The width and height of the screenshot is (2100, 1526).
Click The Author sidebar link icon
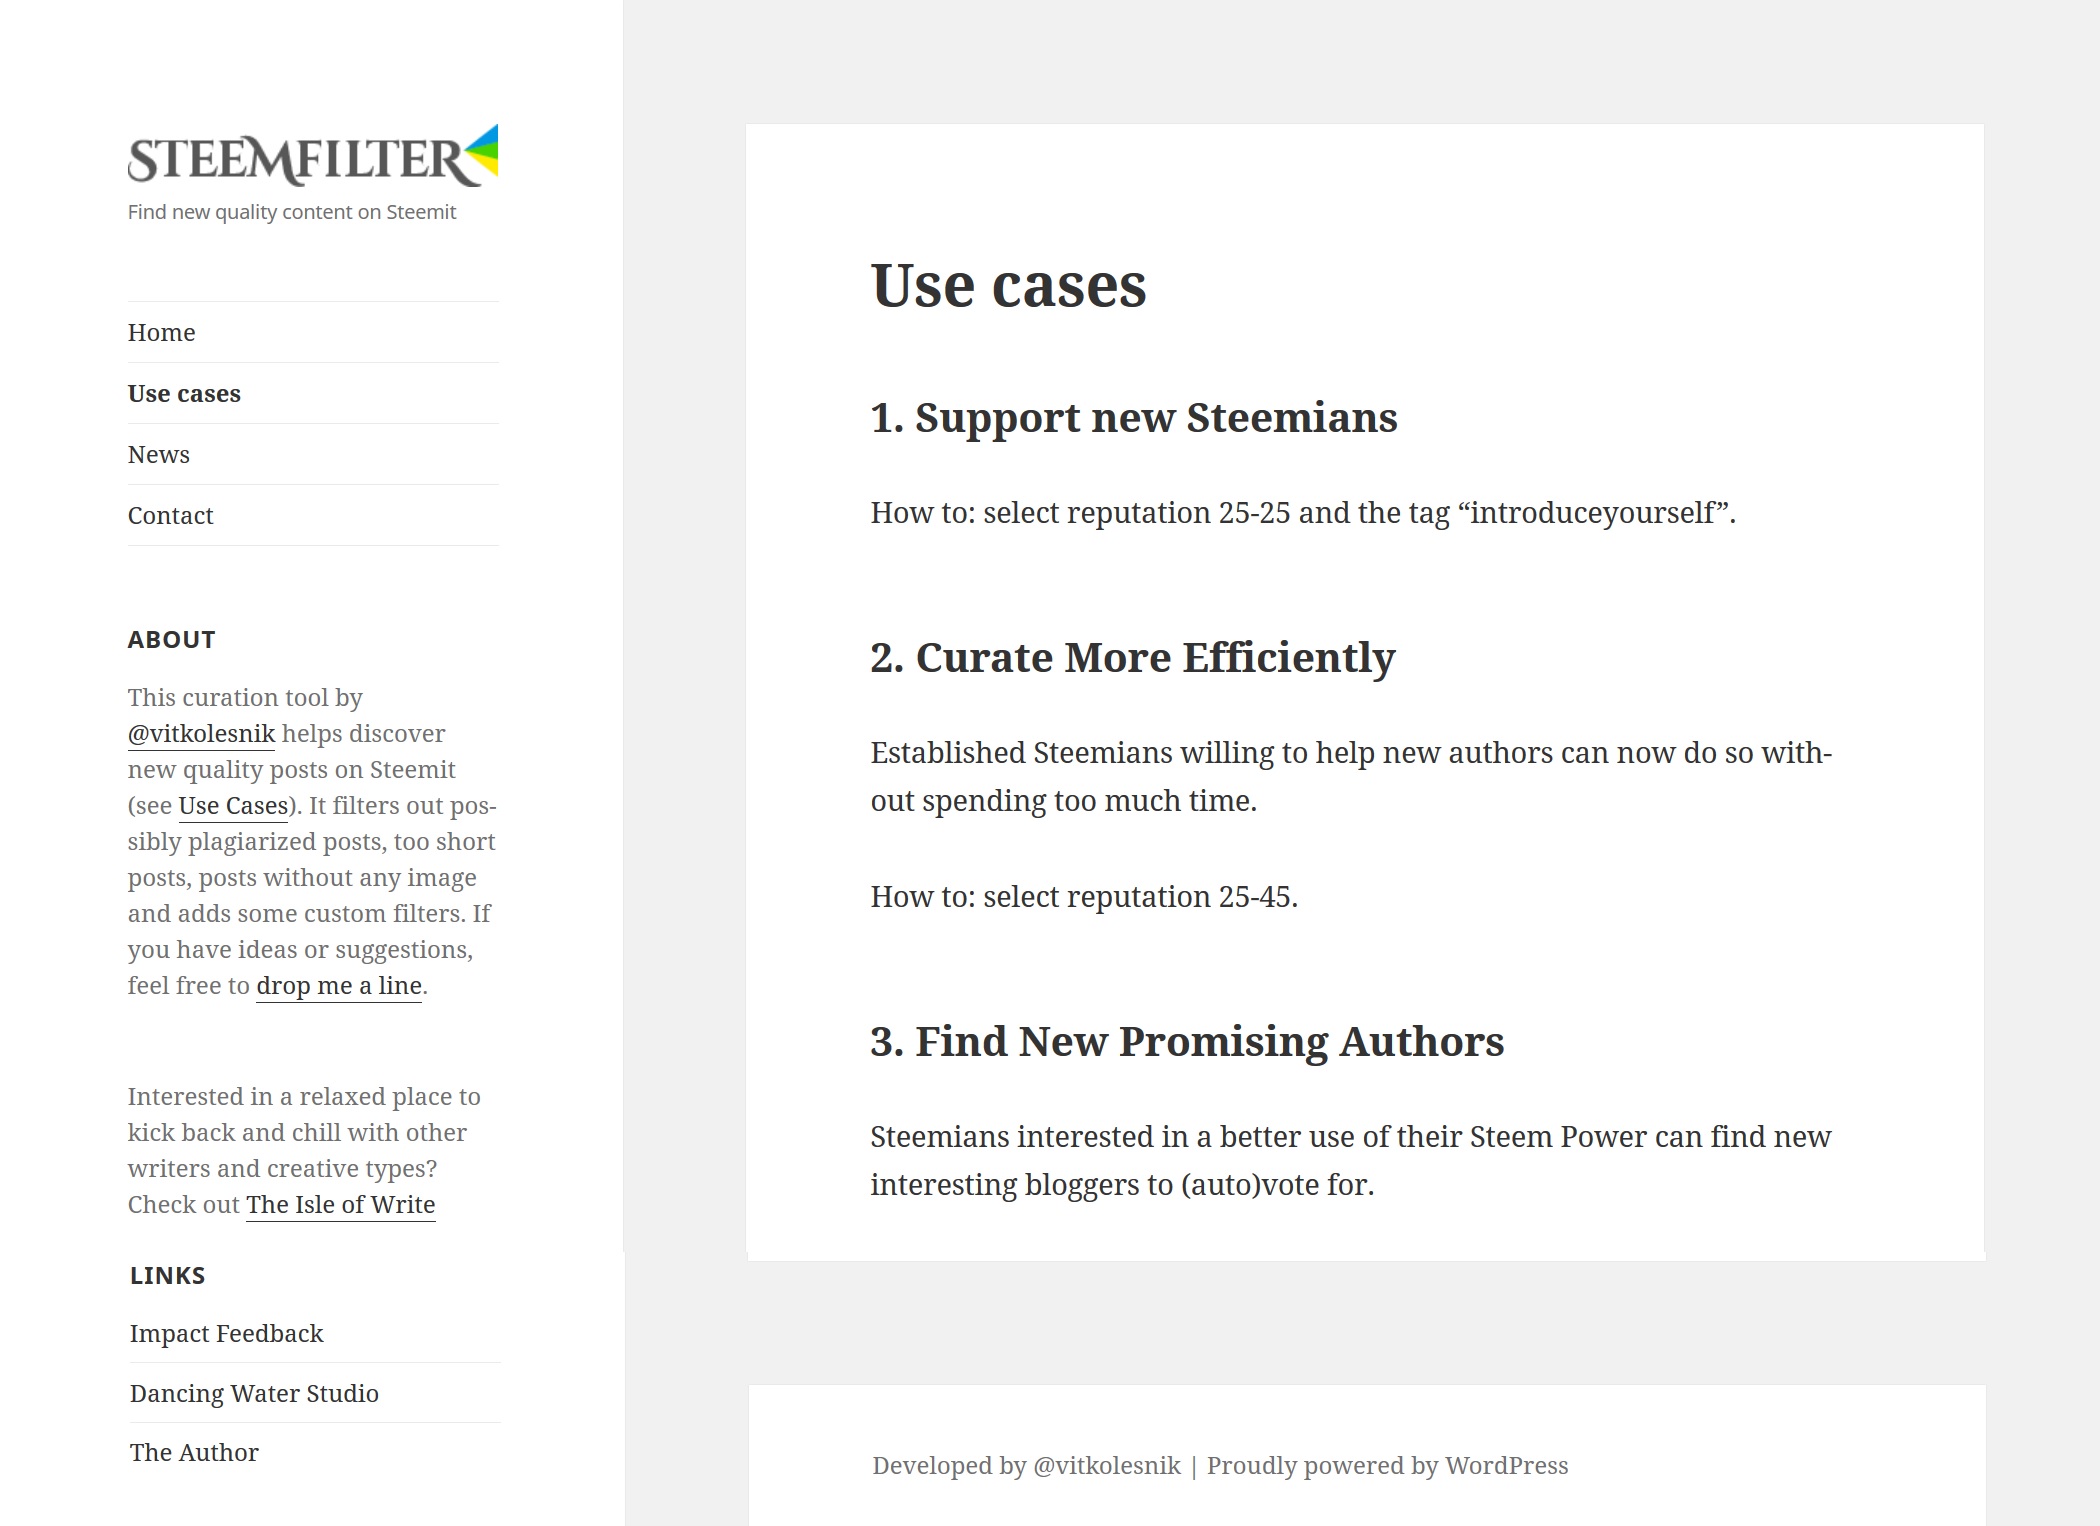click(192, 1451)
